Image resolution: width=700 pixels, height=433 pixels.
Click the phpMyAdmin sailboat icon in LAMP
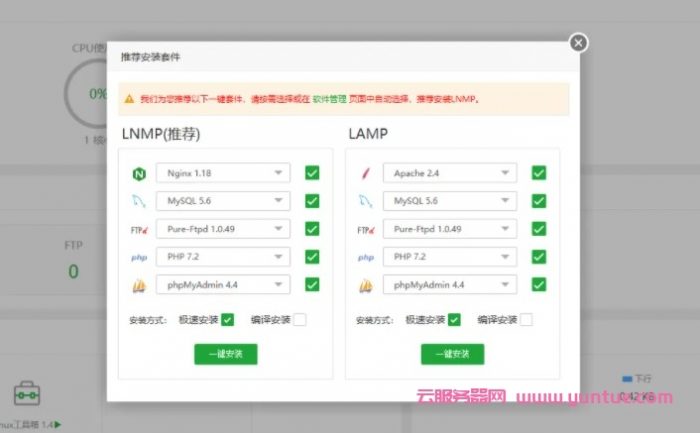coord(365,285)
